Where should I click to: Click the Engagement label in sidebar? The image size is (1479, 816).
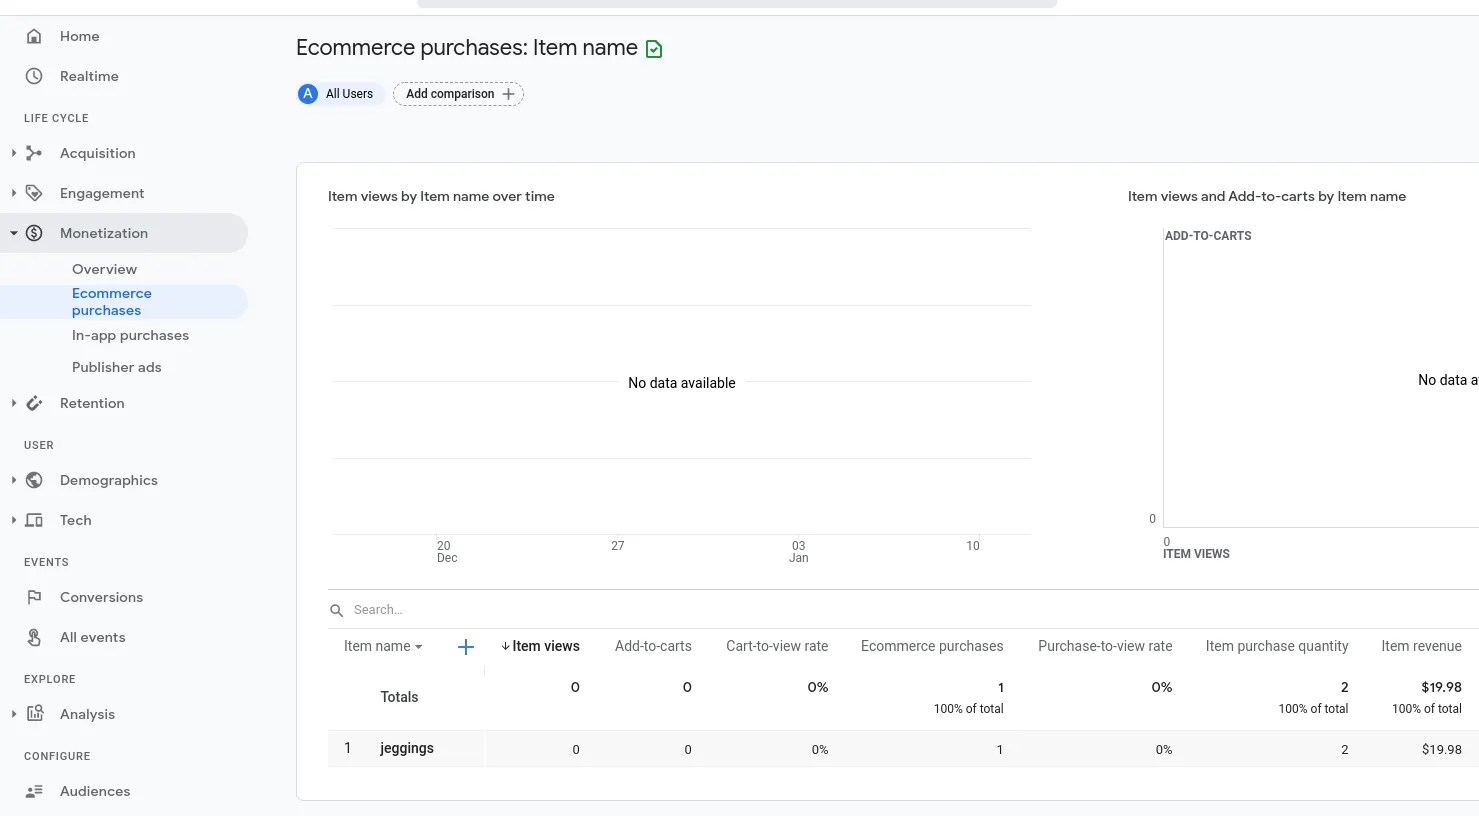[x=102, y=193]
